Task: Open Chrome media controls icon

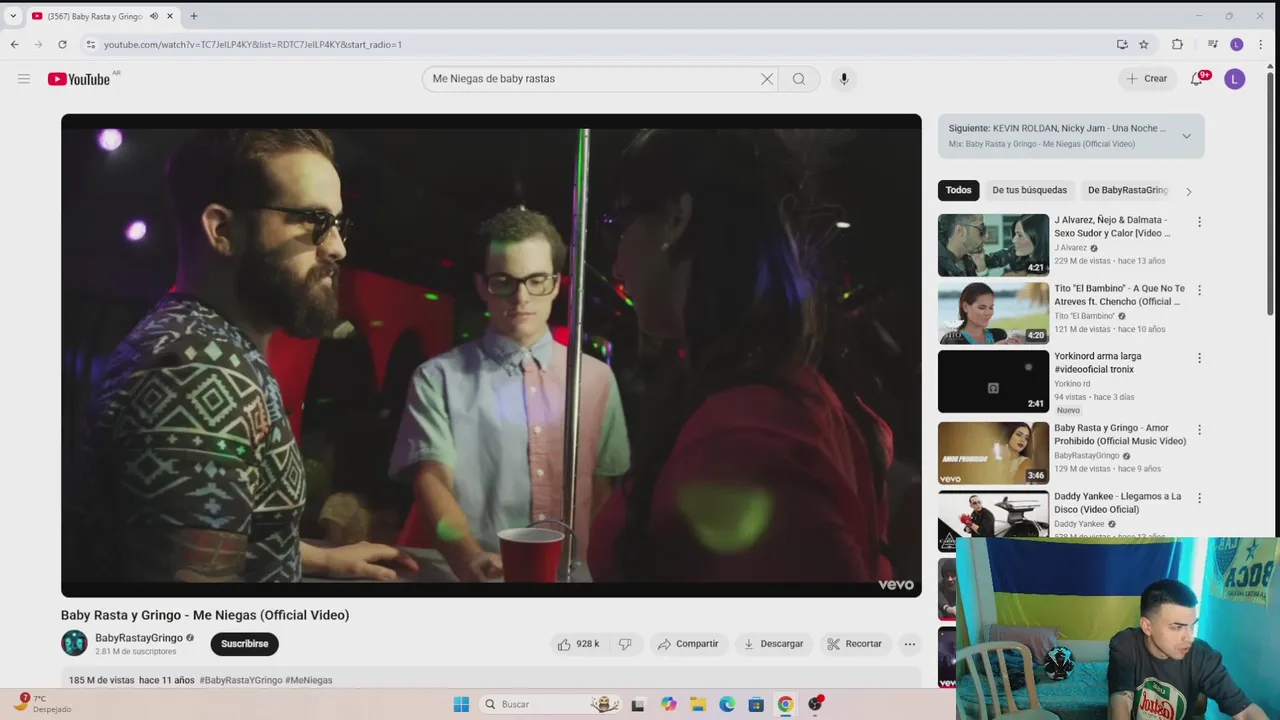Action: 1212,44
